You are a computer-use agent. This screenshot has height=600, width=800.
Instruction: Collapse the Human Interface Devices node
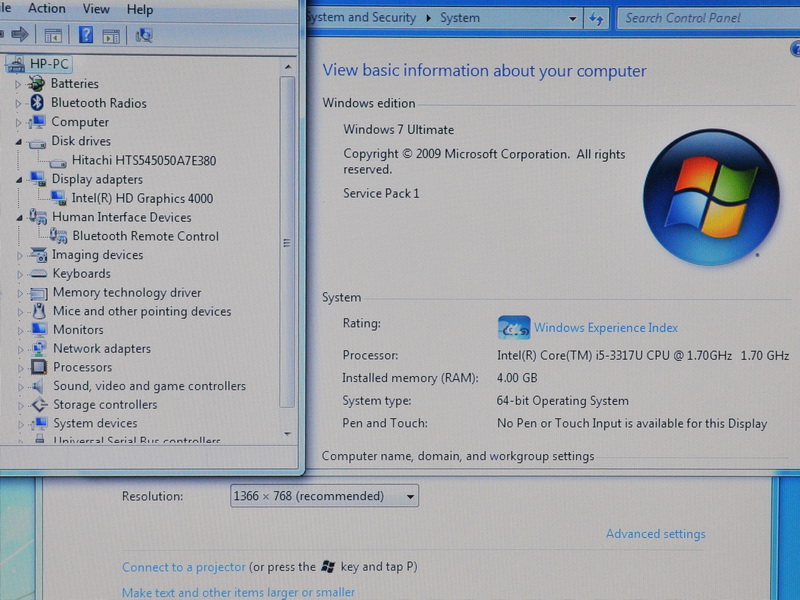(19, 218)
